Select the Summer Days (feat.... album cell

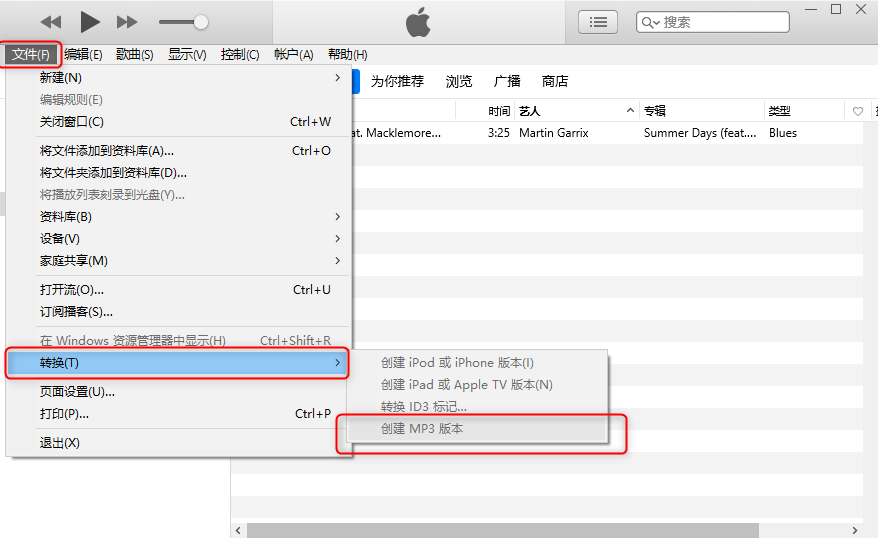[700, 133]
